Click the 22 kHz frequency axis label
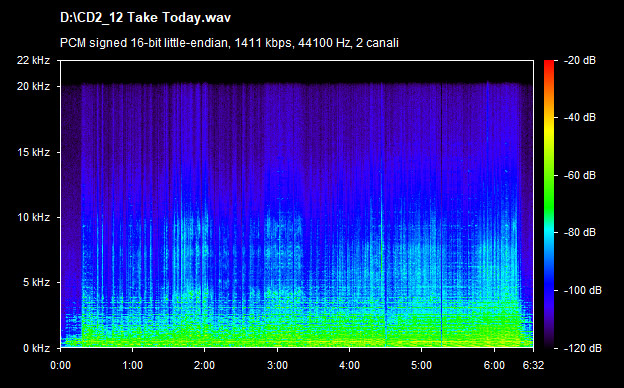Screen dimensions: 624x388 tap(33, 60)
